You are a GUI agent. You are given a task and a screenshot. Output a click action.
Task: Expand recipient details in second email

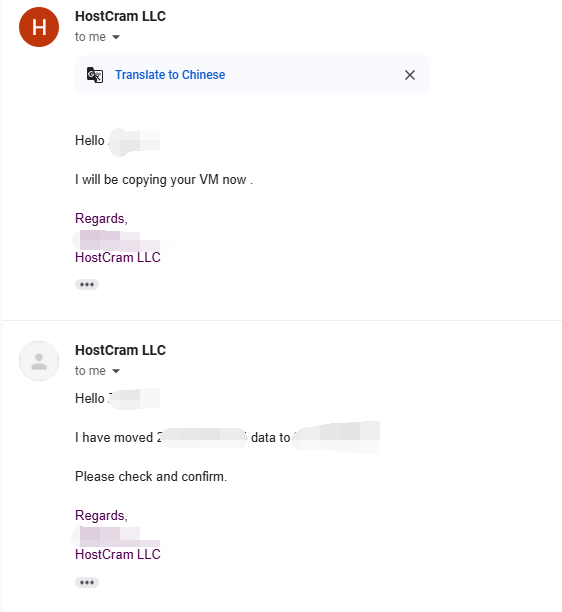pos(116,371)
